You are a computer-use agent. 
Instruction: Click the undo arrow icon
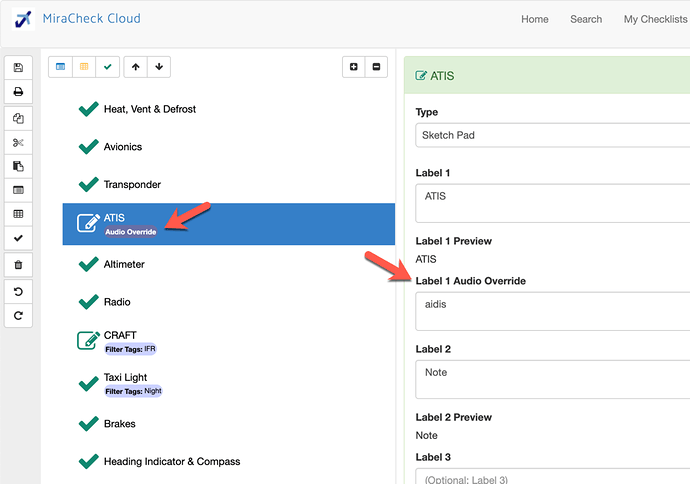(18, 292)
